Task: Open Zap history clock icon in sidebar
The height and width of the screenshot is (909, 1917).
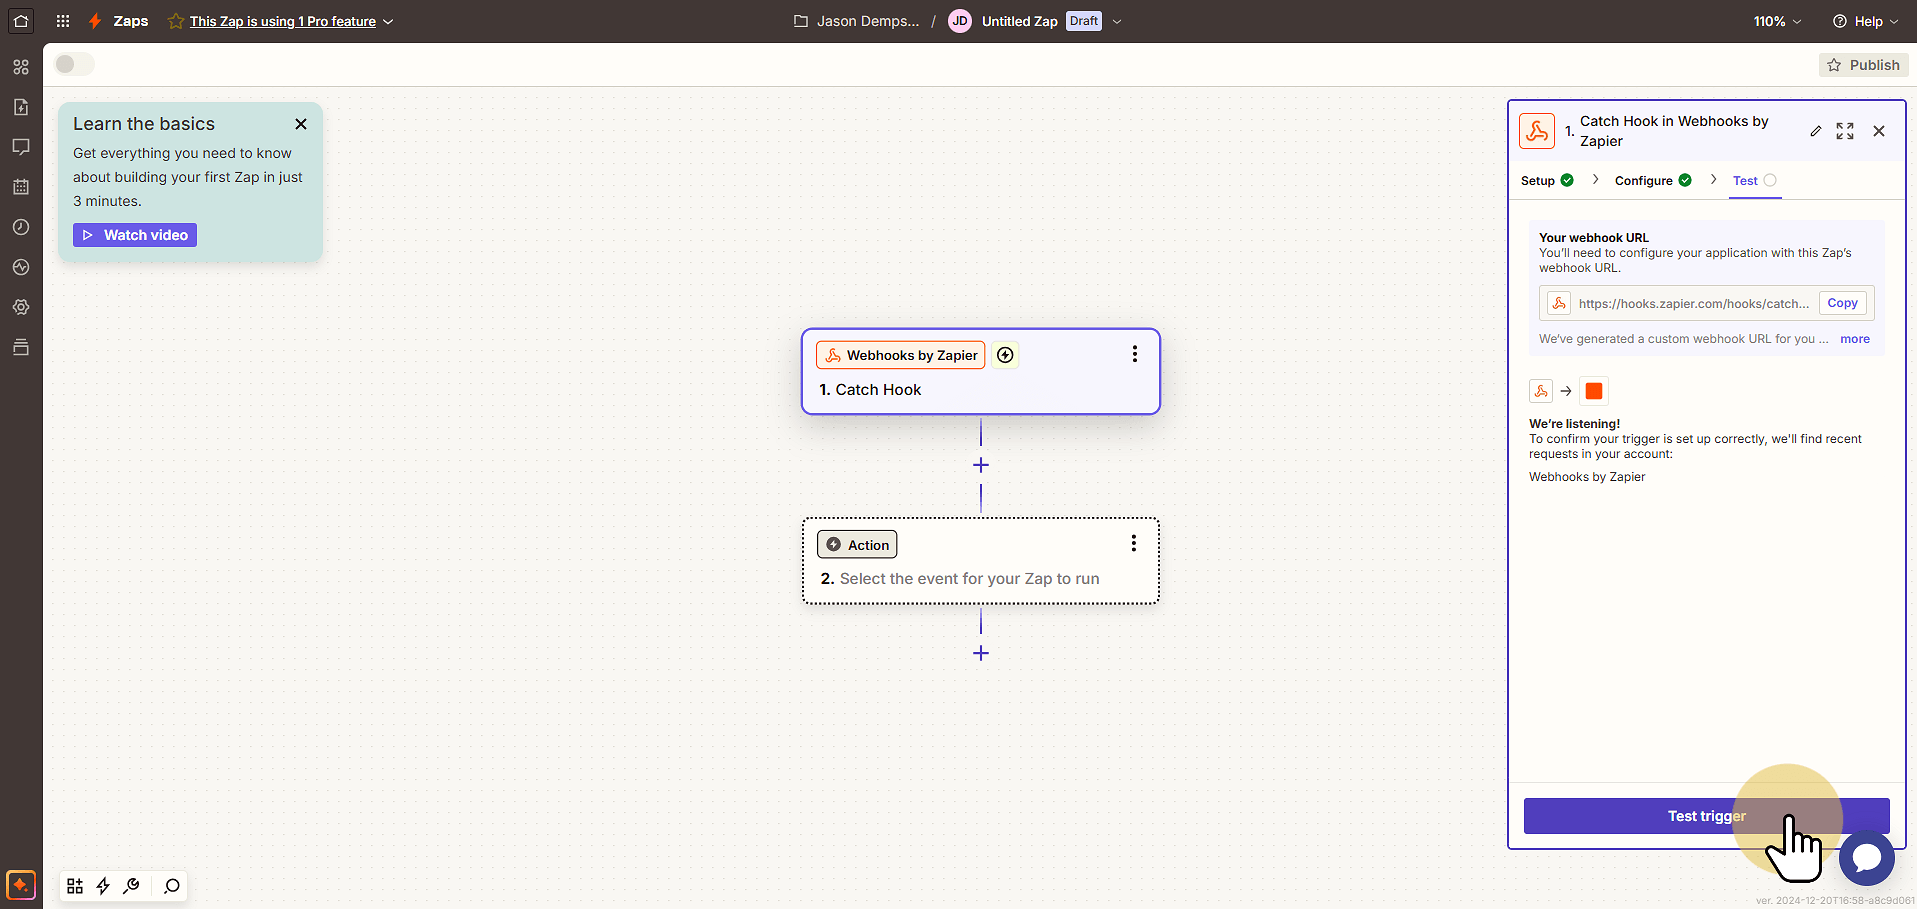Action: 21,227
